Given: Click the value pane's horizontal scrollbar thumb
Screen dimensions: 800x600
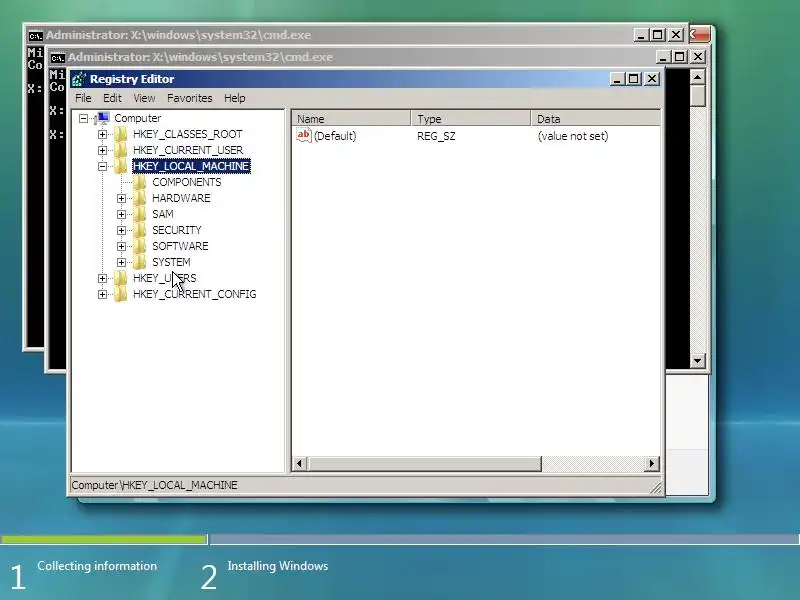Looking at the screenshot, I should pos(423,464).
